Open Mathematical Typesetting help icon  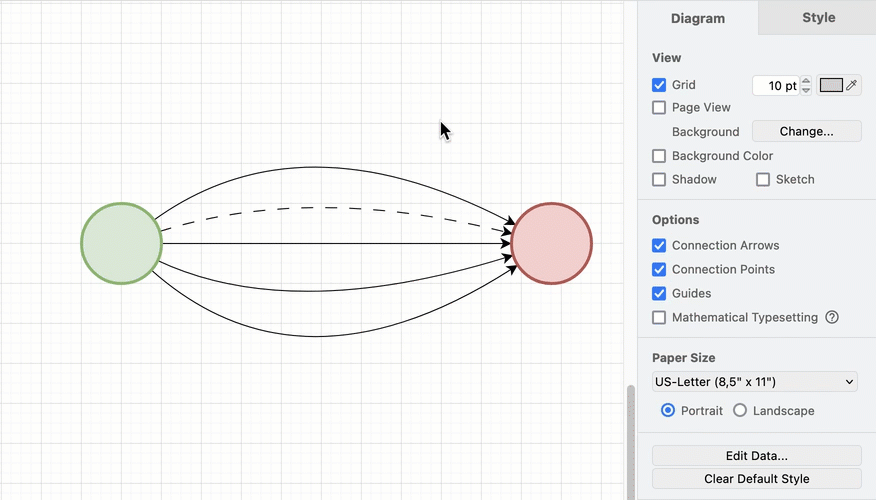(x=832, y=317)
